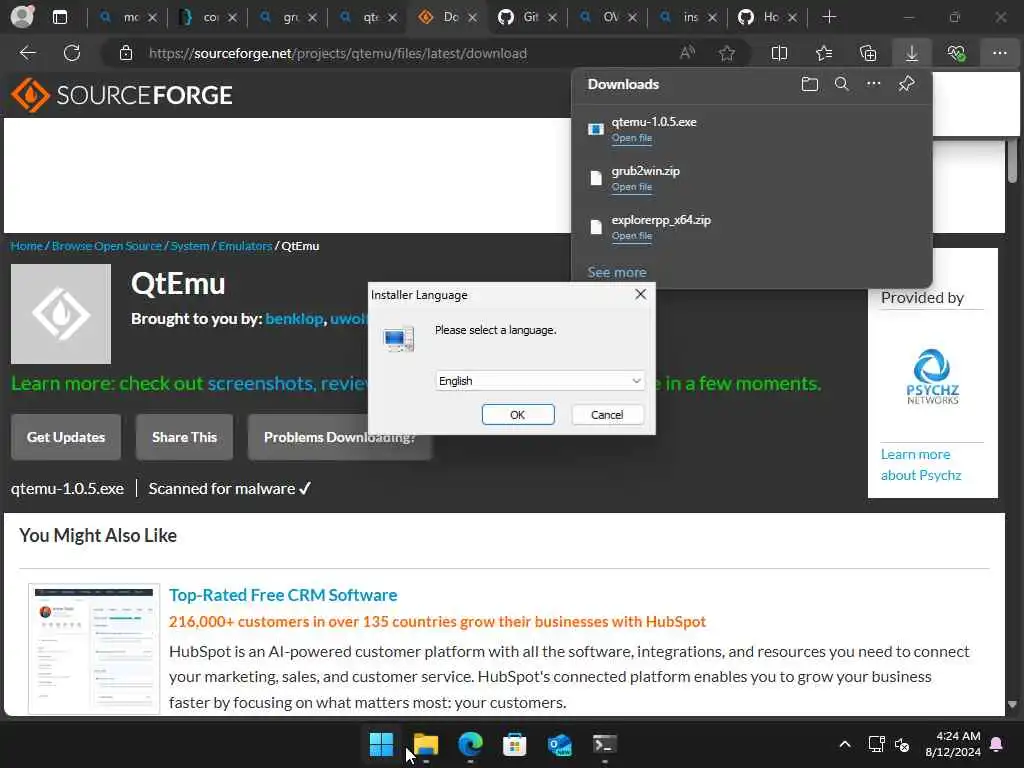The image size is (1024, 768).
Task: Open notifications bell in taskbar
Action: [997, 744]
